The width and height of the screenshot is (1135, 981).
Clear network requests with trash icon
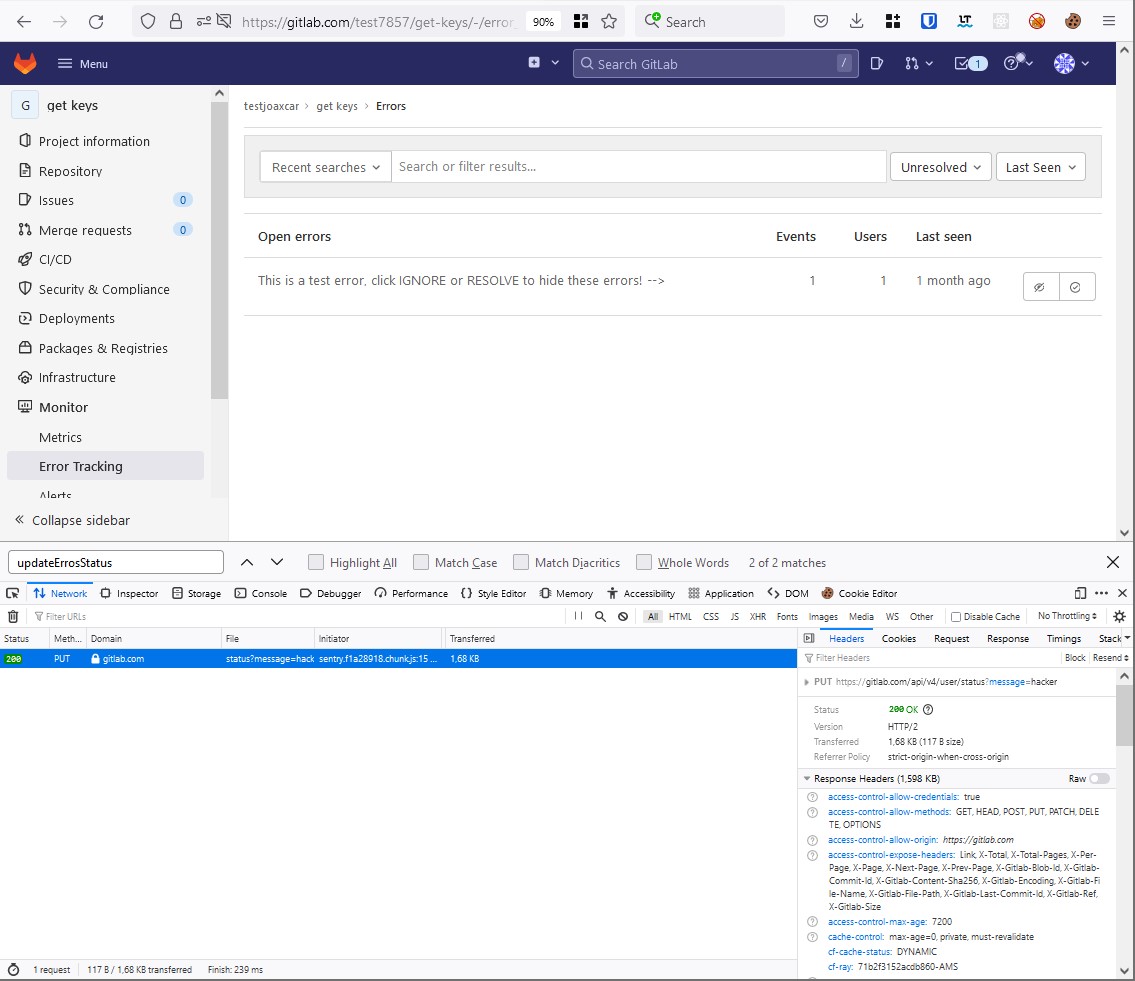pyautogui.click(x=13, y=617)
